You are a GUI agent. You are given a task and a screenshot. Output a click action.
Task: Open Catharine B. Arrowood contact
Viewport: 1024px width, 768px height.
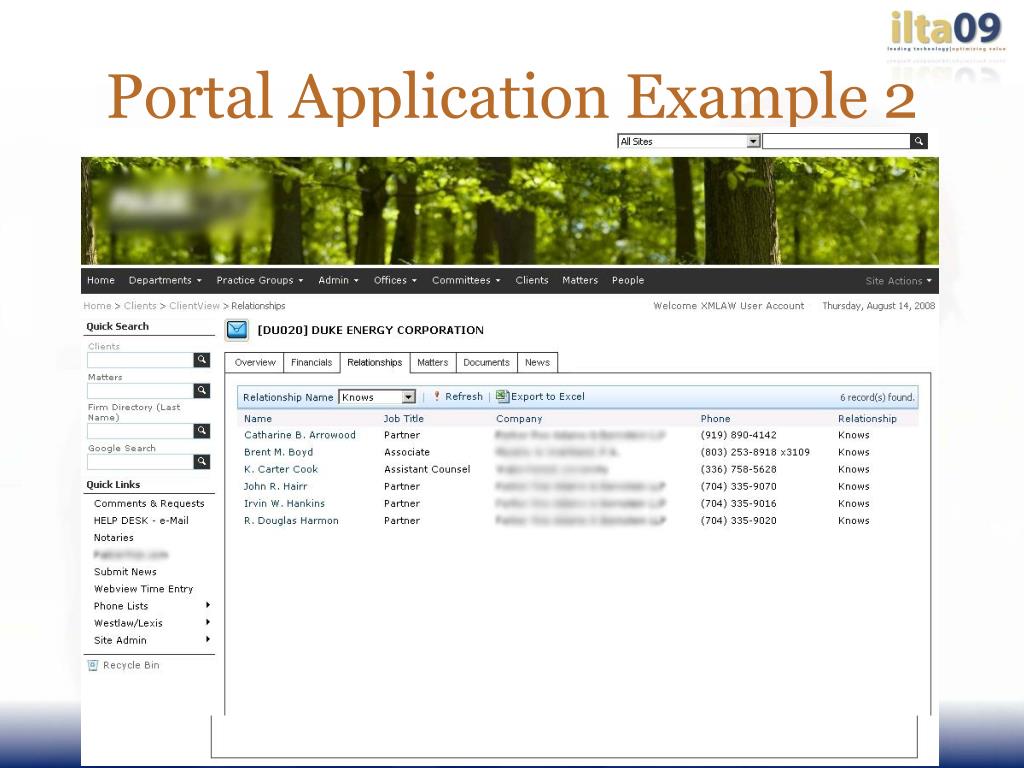click(300, 435)
